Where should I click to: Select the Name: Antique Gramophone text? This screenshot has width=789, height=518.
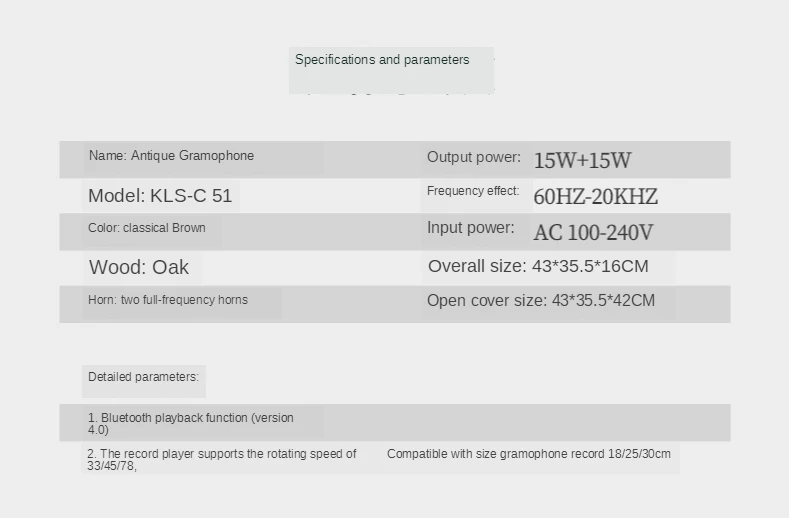pos(171,156)
